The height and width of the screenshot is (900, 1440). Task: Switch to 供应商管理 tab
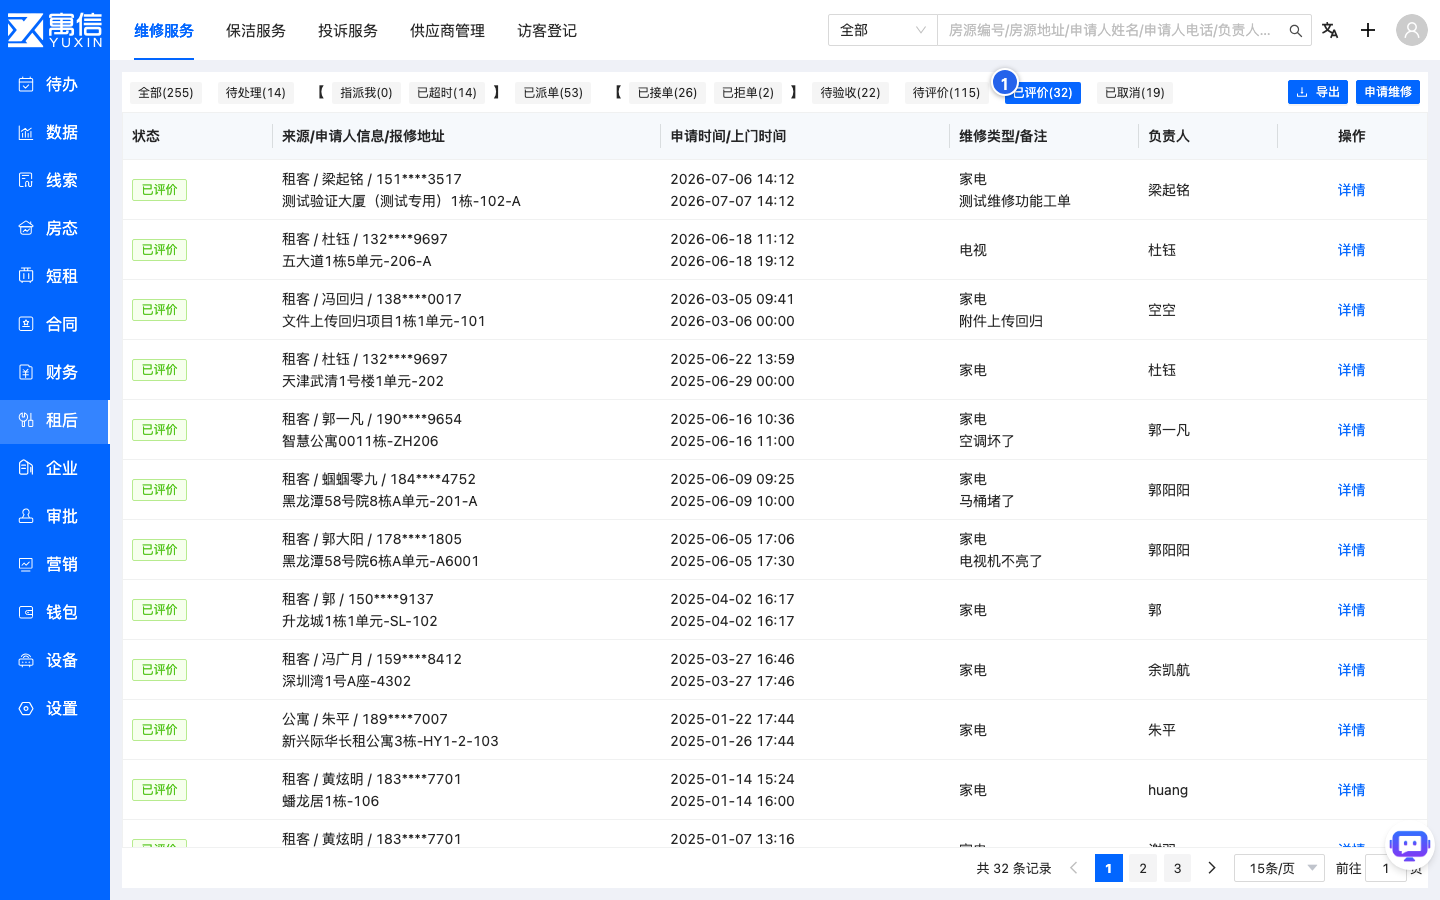coord(447,31)
